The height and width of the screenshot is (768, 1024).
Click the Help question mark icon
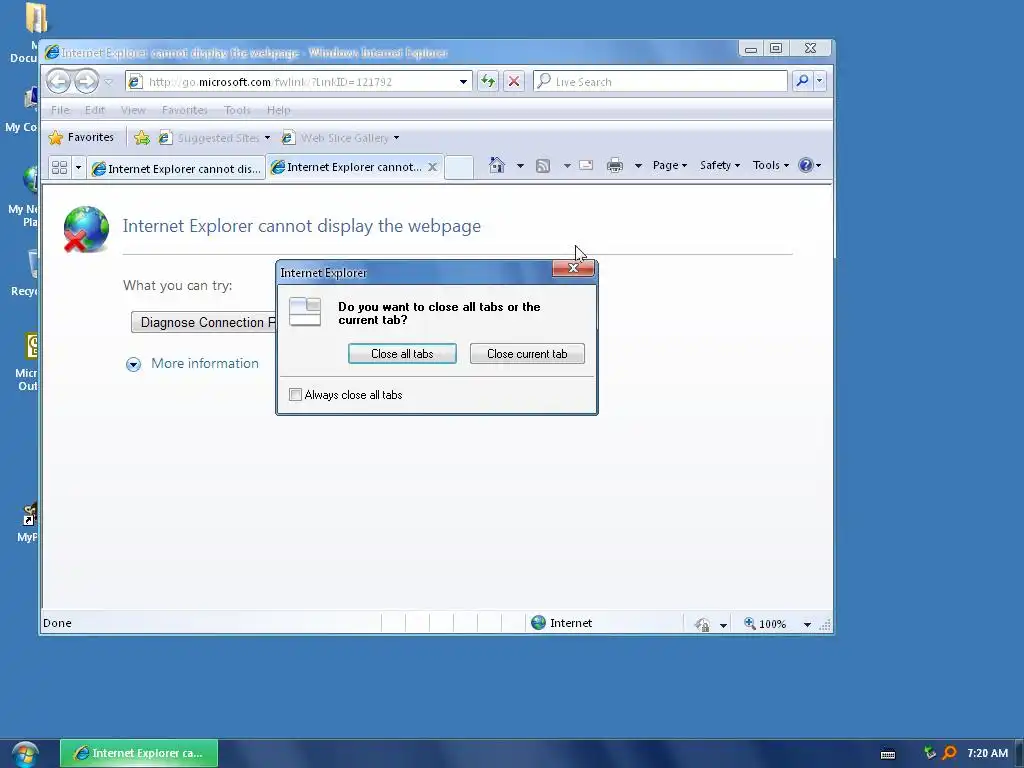pos(806,165)
